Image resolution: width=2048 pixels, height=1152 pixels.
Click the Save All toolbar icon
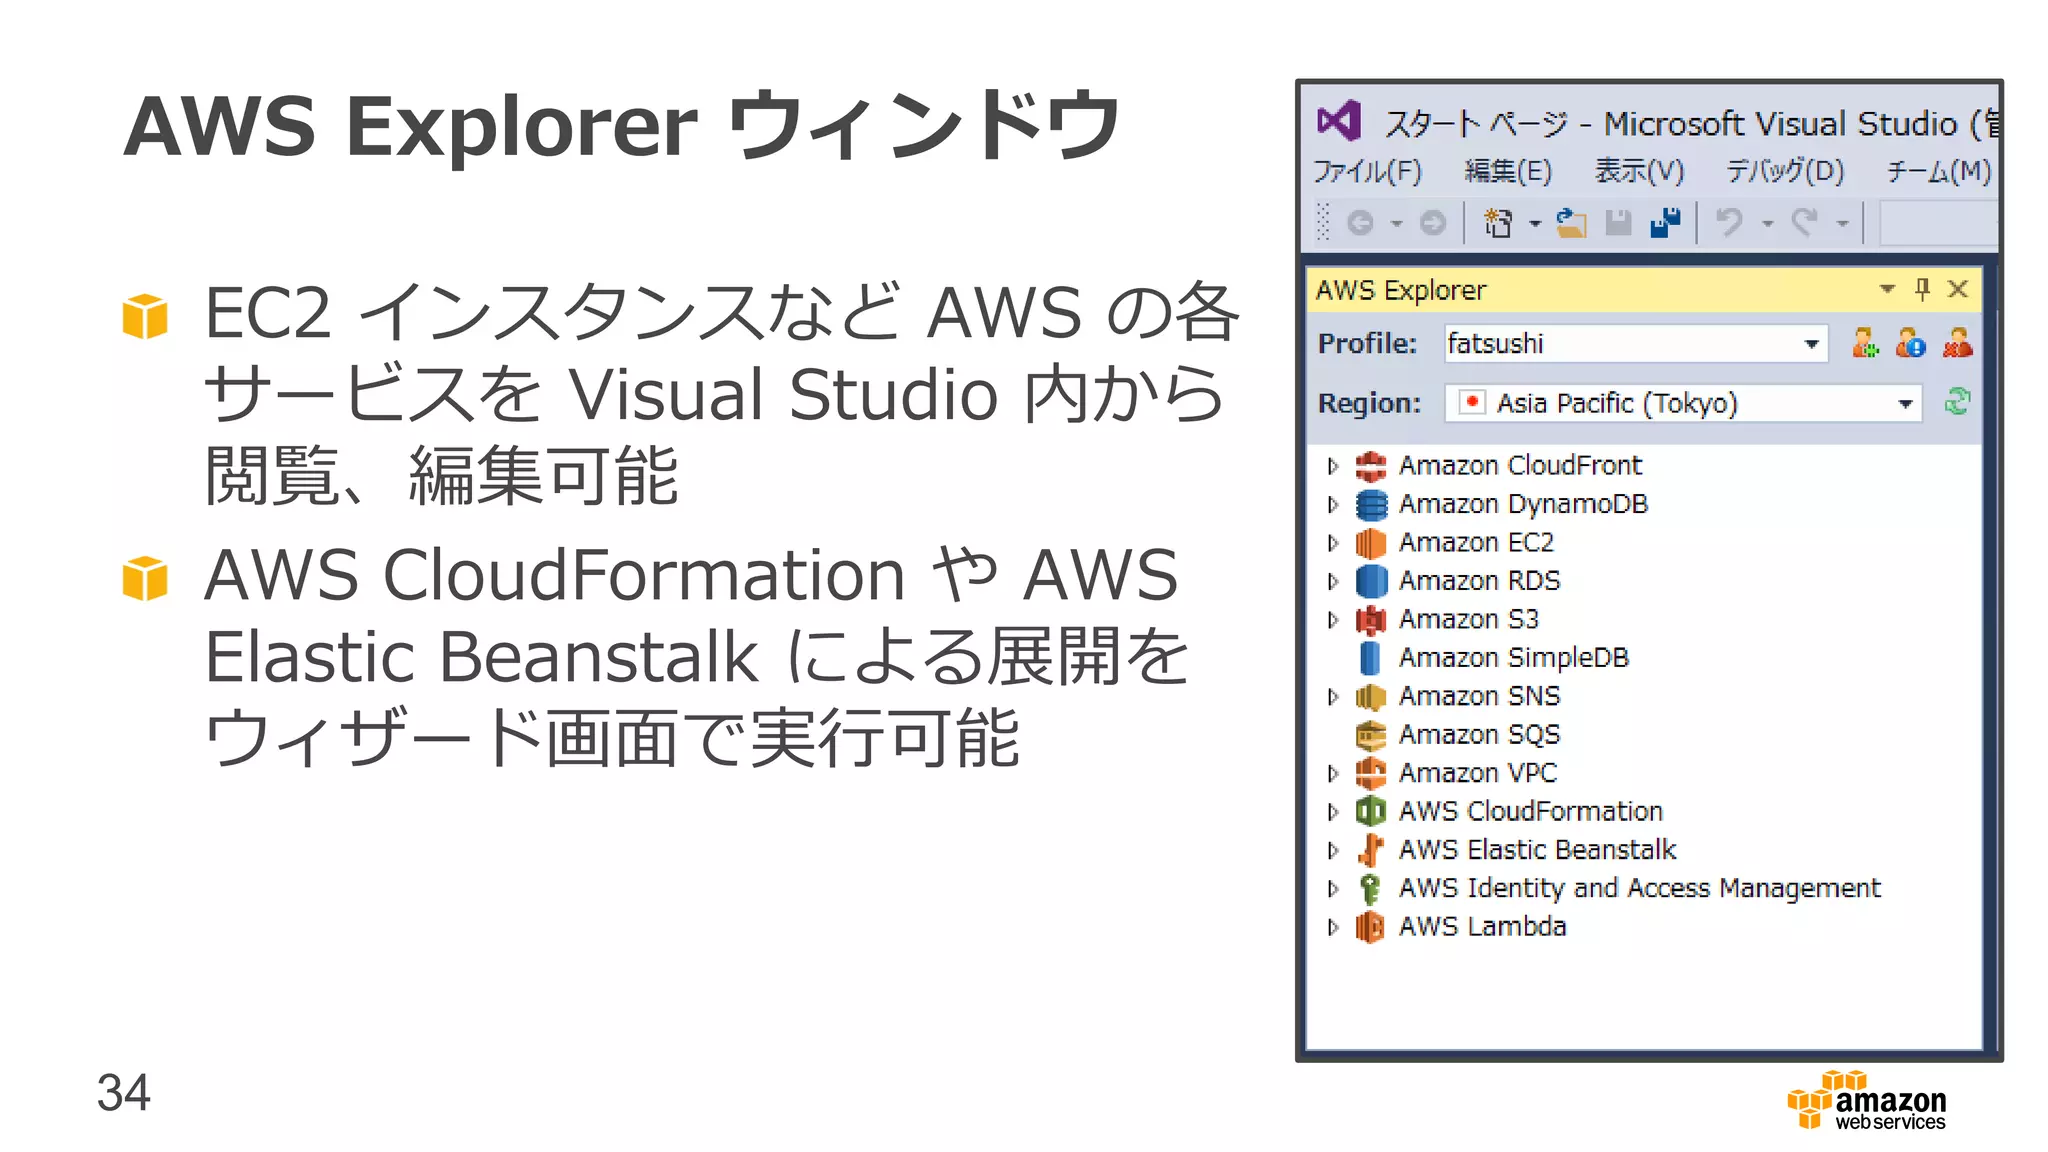pyautogui.click(x=1666, y=223)
